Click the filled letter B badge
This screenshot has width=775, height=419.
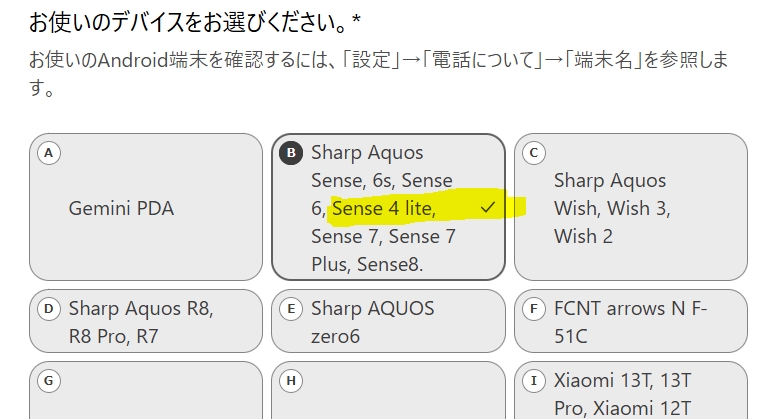click(x=290, y=153)
